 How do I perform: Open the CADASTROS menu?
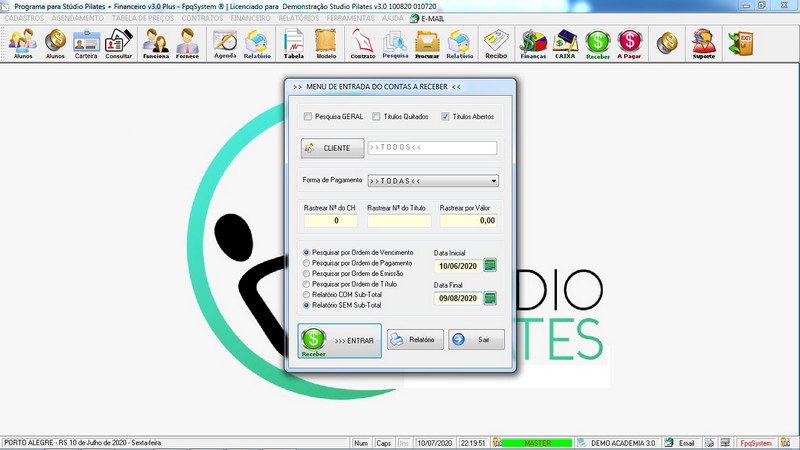[24, 18]
